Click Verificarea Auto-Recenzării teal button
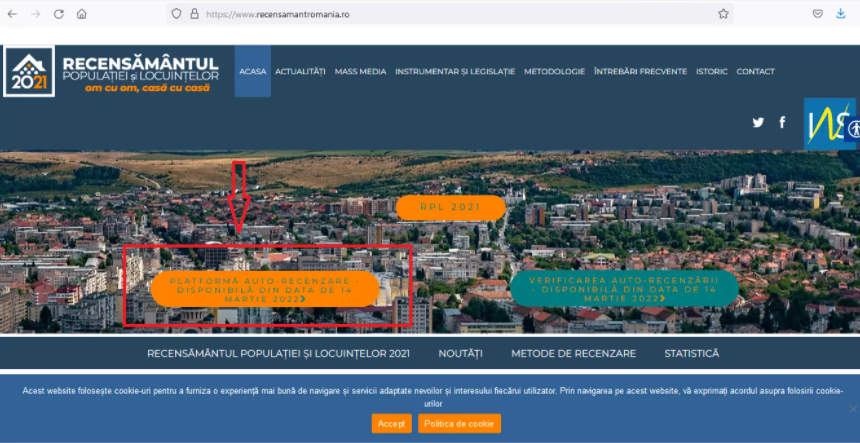The height and width of the screenshot is (443, 860). coord(624,288)
